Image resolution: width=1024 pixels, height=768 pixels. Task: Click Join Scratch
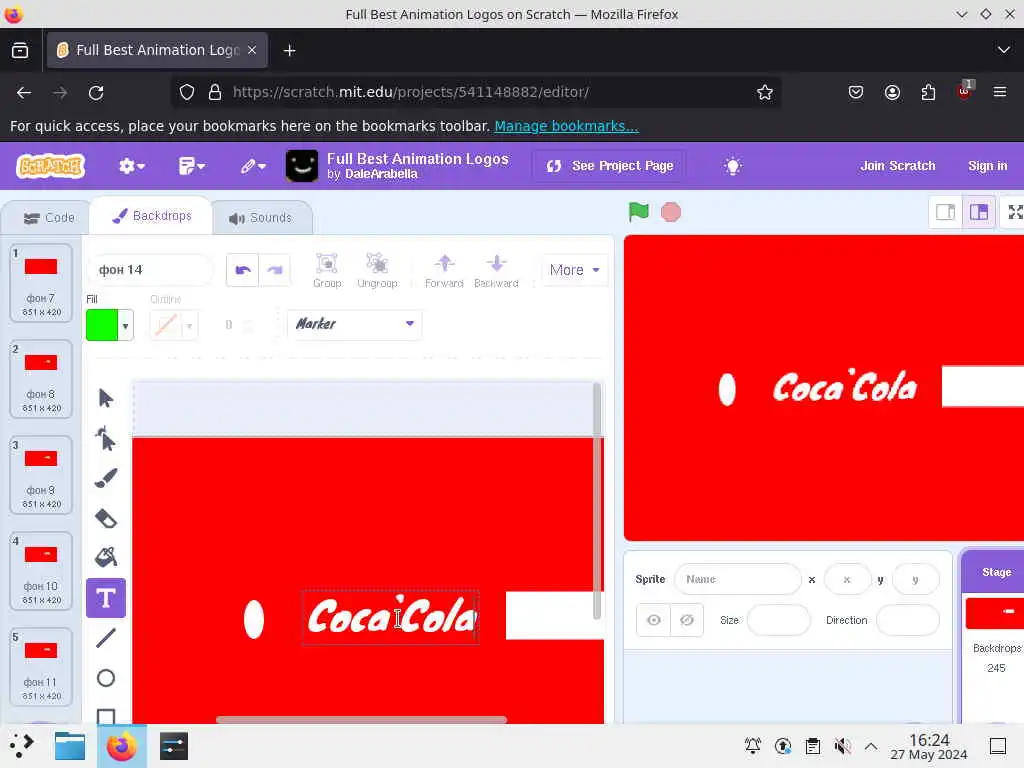pyautogui.click(x=897, y=166)
